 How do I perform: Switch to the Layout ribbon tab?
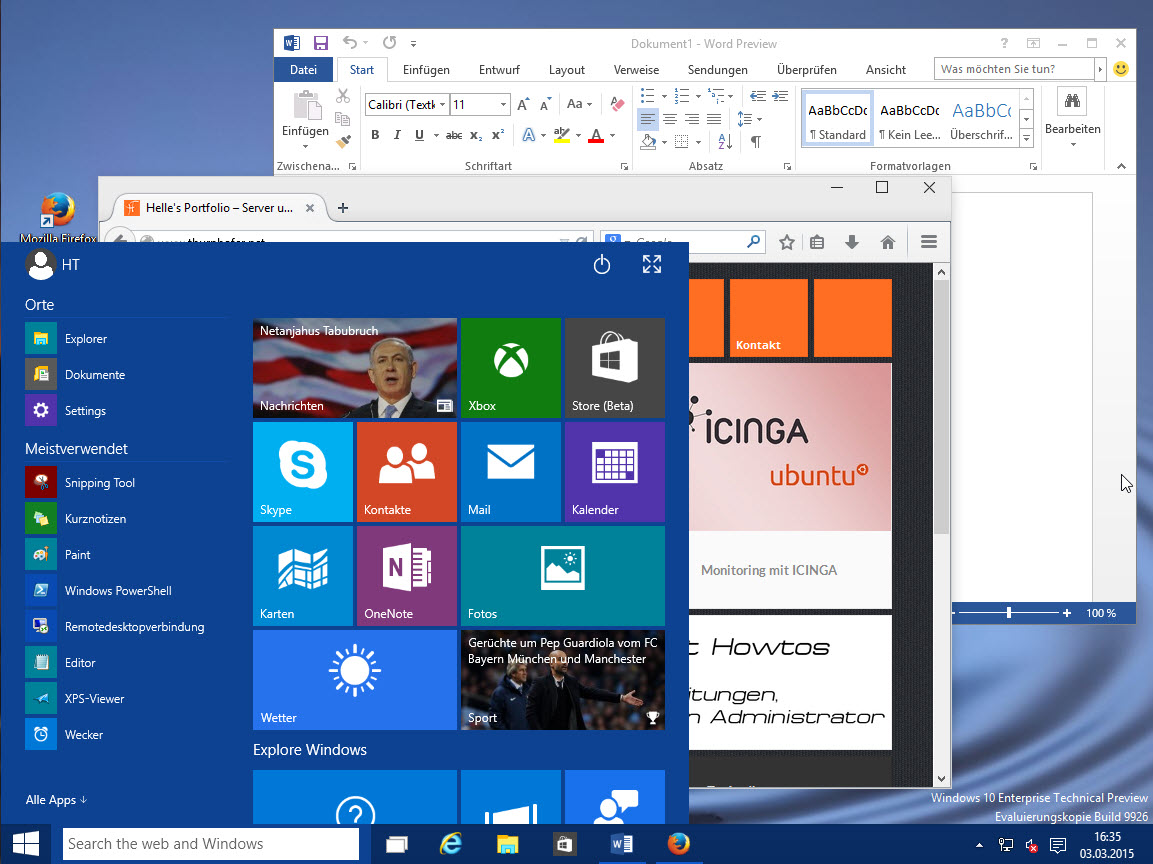(x=567, y=70)
